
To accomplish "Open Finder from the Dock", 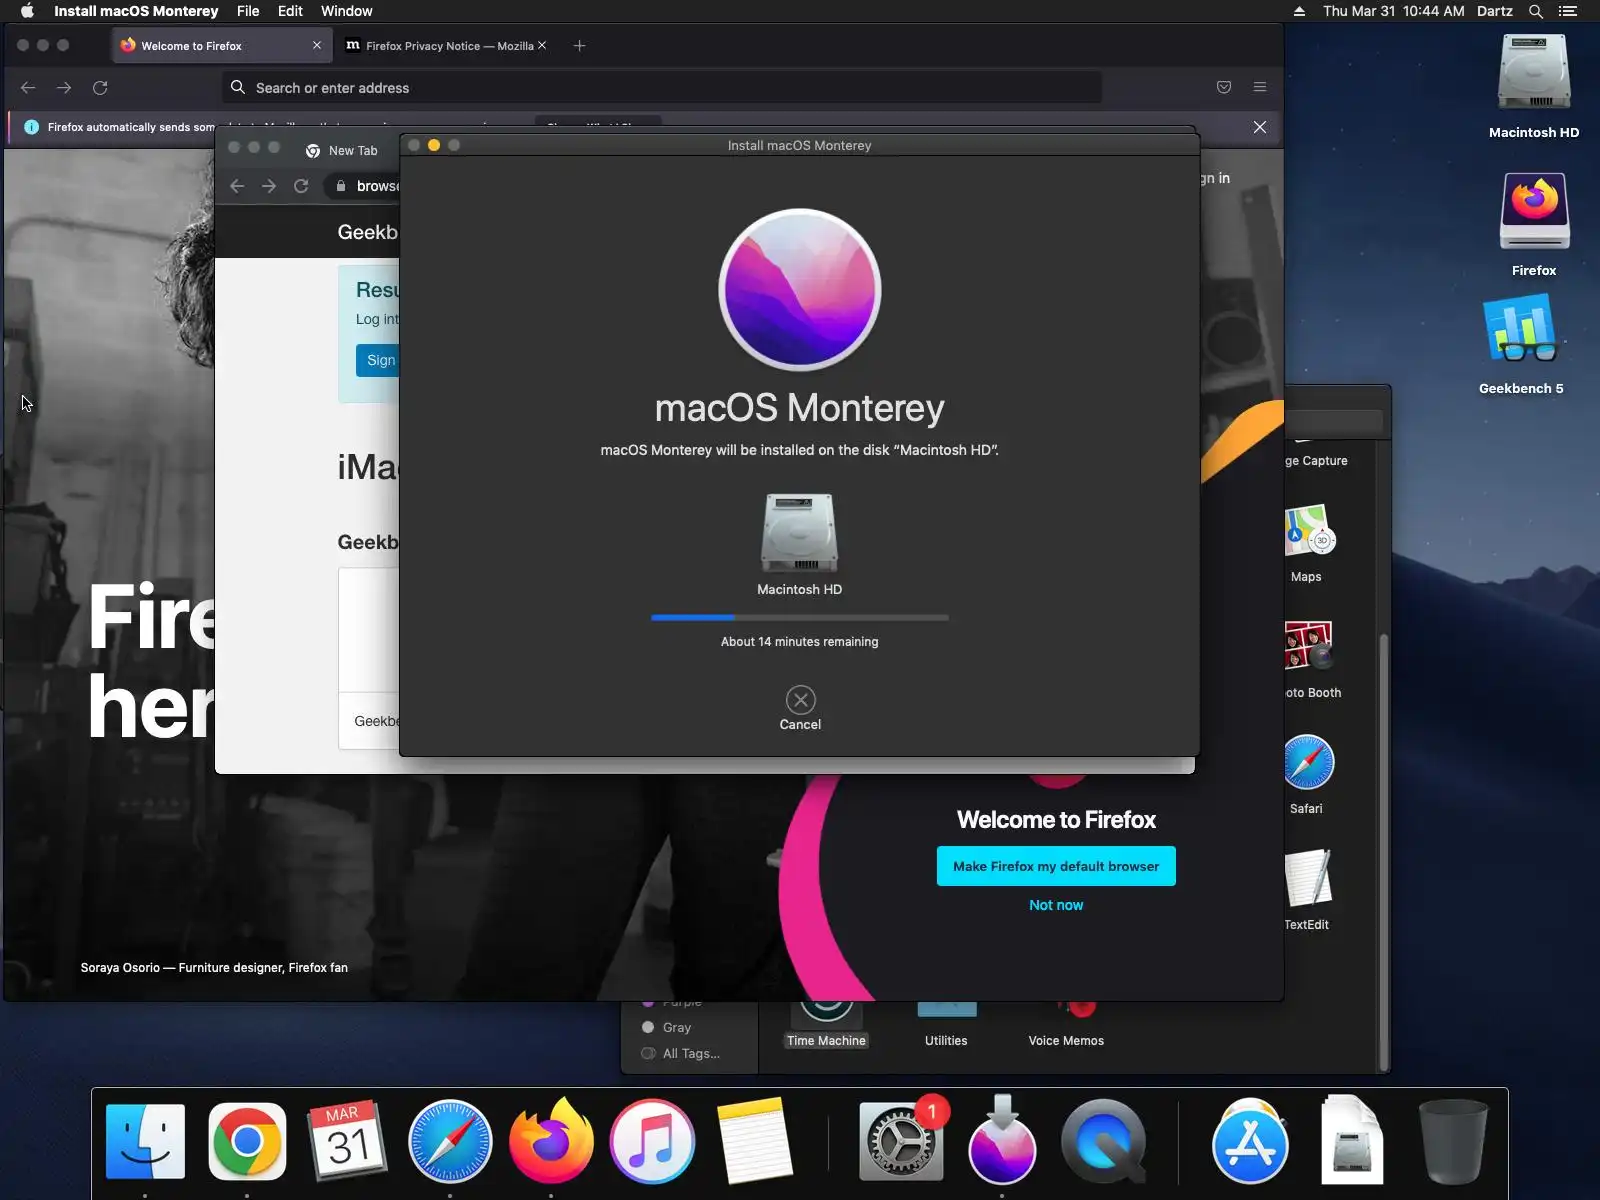I will click(x=145, y=1142).
